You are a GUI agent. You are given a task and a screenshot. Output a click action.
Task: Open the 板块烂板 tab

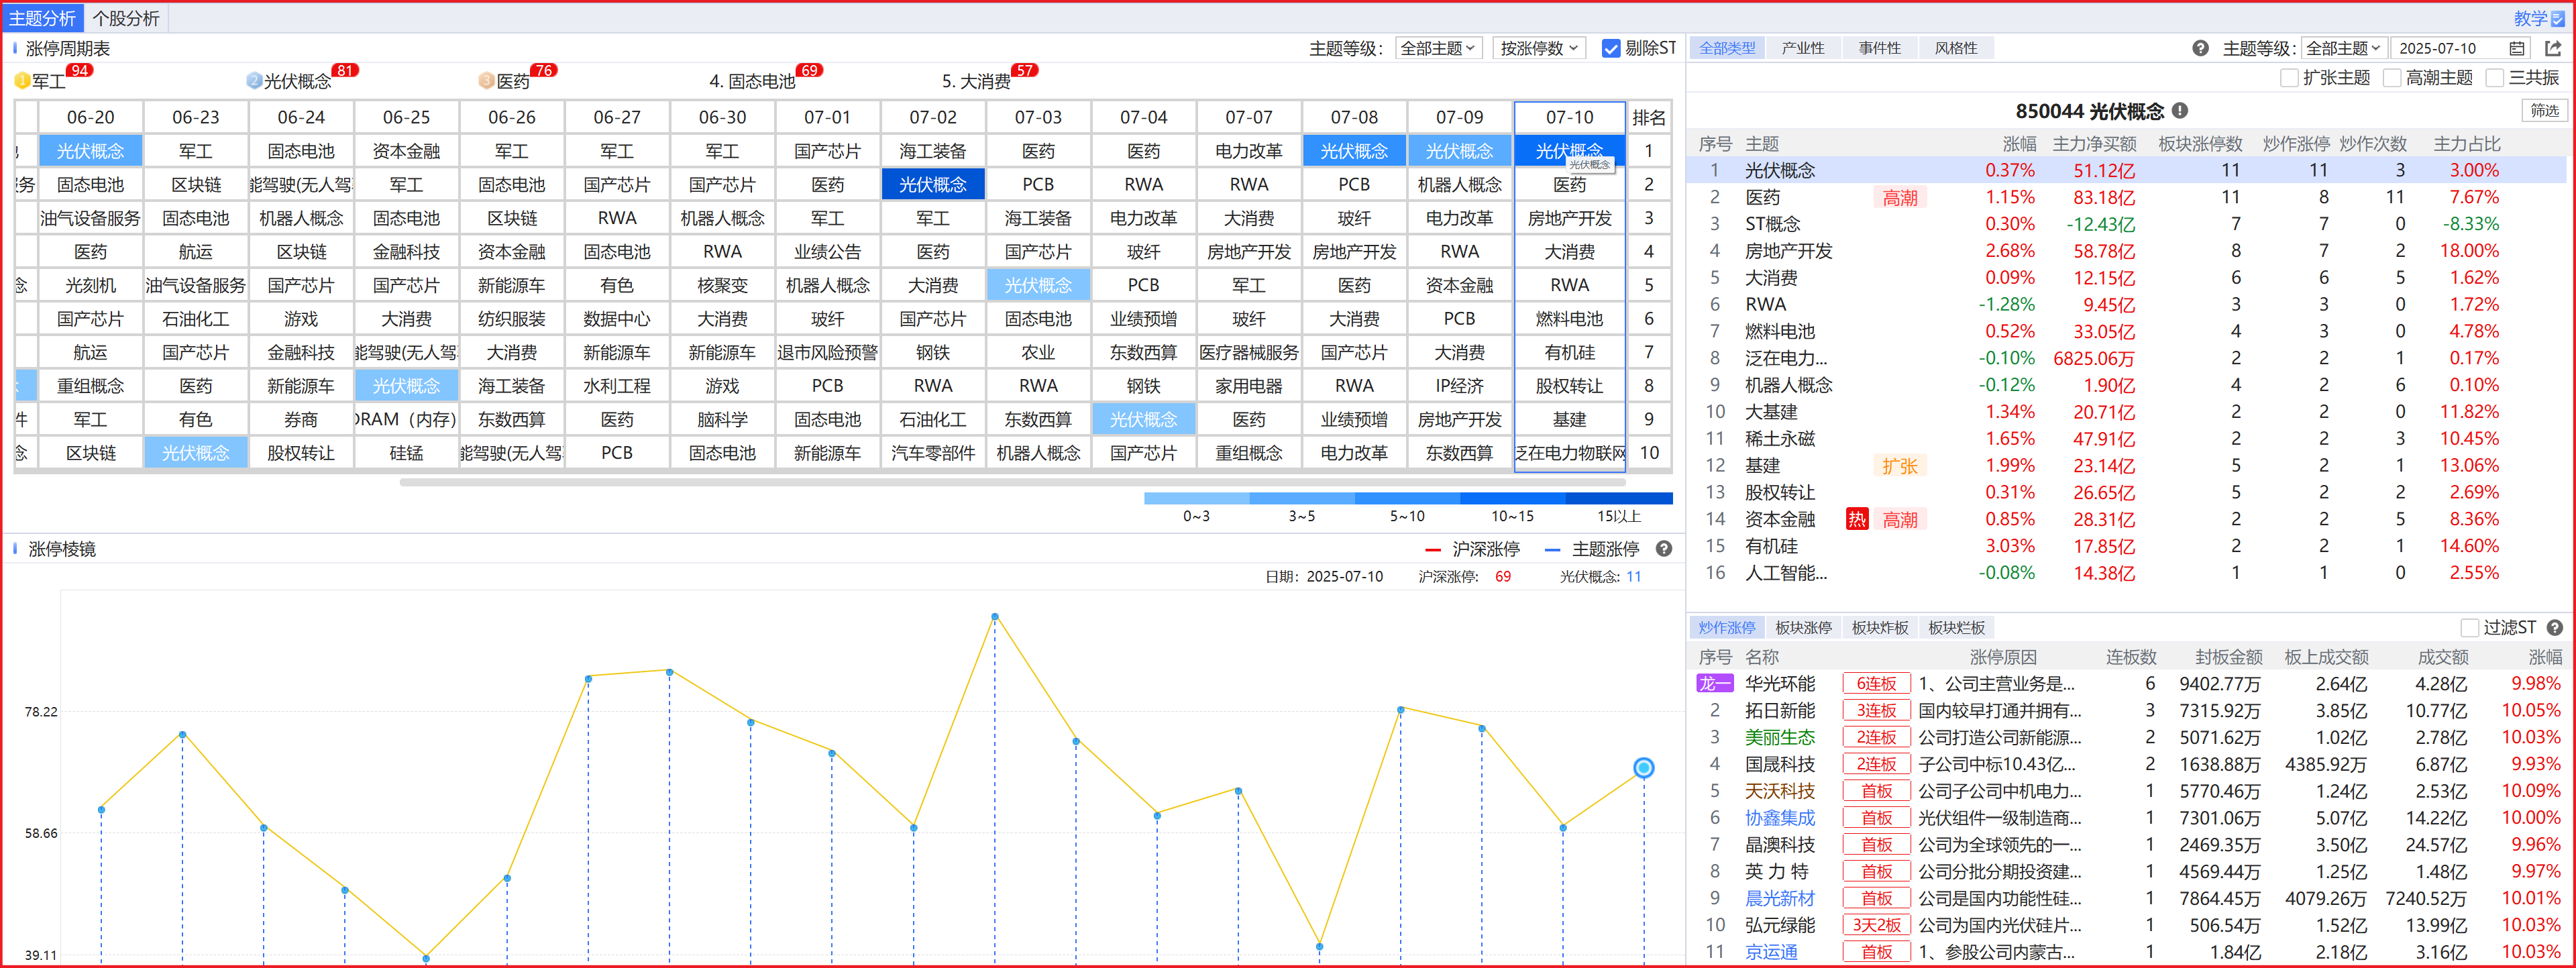(x=1956, y=627)
